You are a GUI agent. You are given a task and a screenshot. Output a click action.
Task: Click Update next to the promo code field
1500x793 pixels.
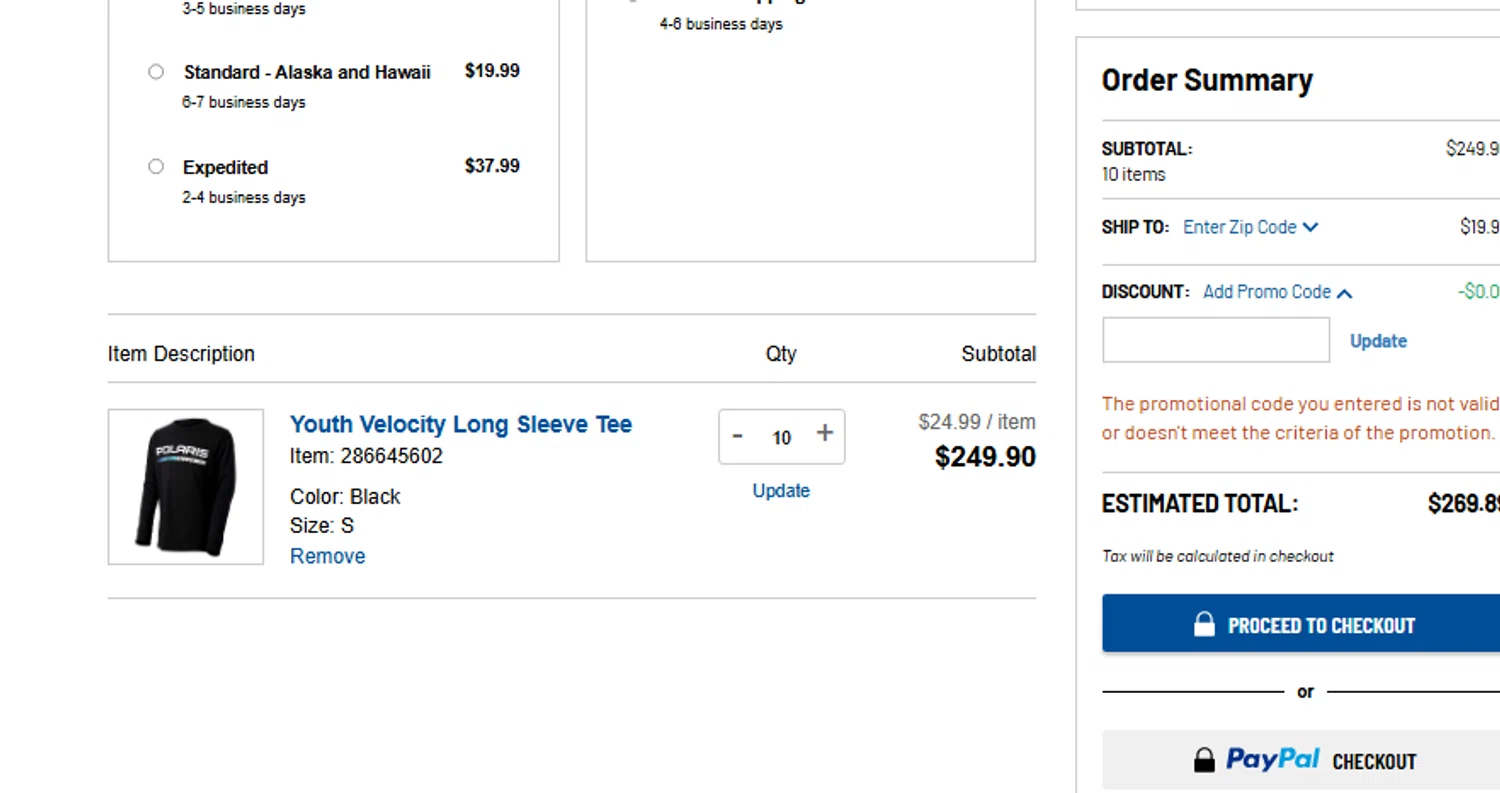(1378, 341)
